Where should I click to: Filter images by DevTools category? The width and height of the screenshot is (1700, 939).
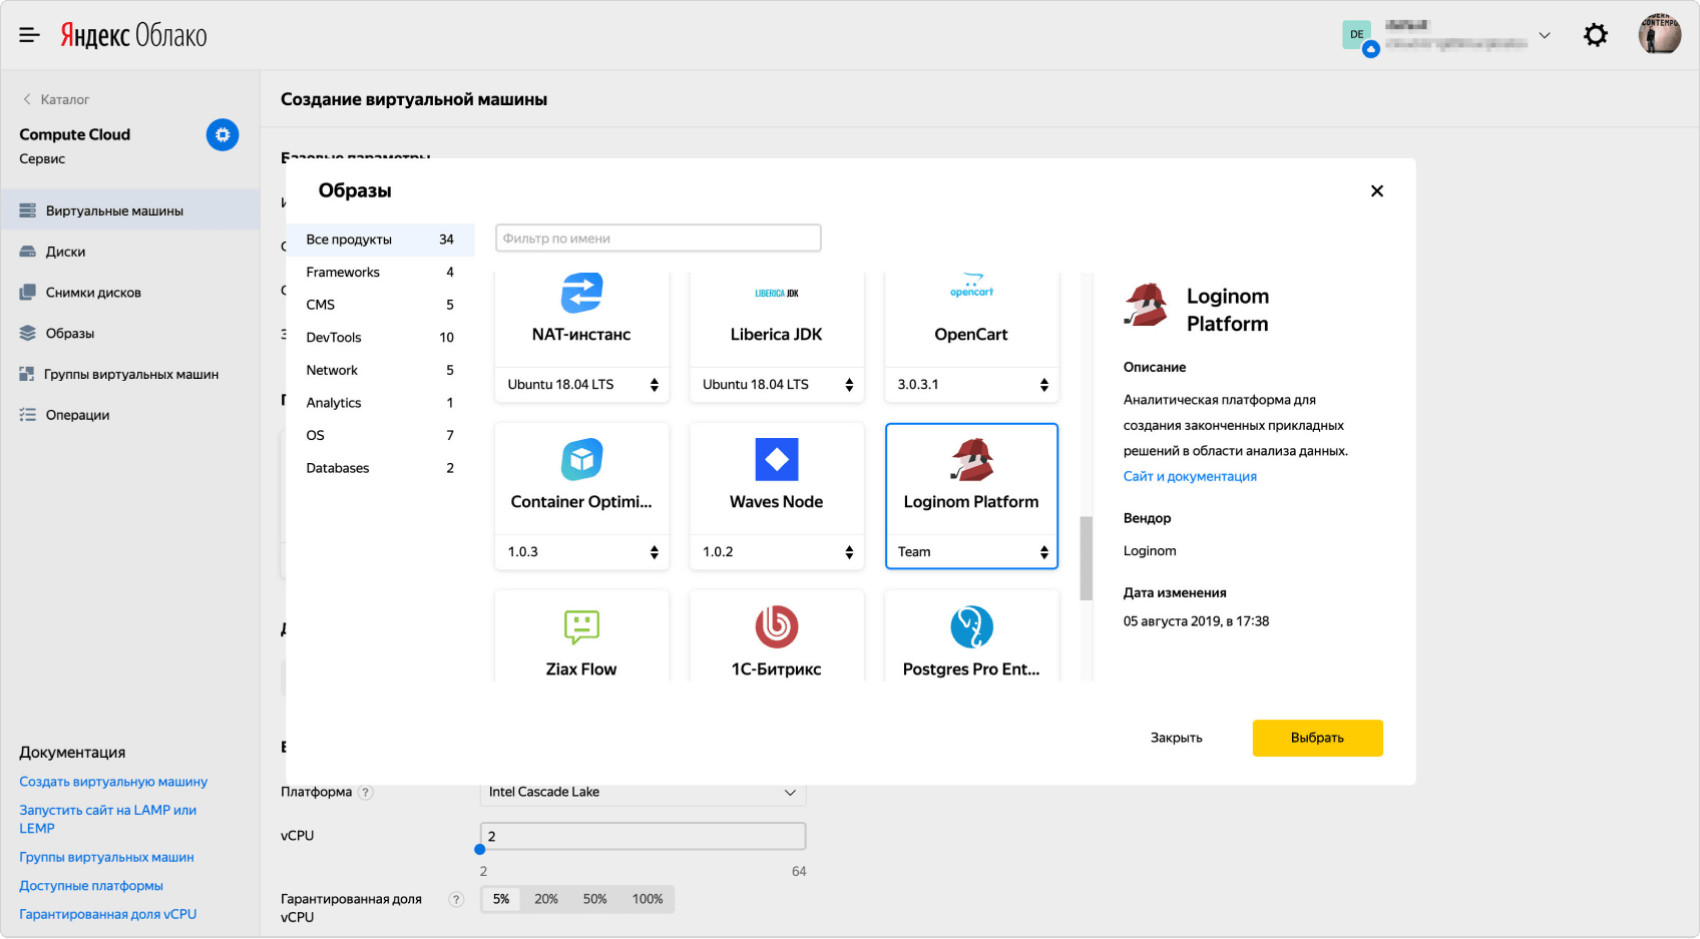(334, 338)
